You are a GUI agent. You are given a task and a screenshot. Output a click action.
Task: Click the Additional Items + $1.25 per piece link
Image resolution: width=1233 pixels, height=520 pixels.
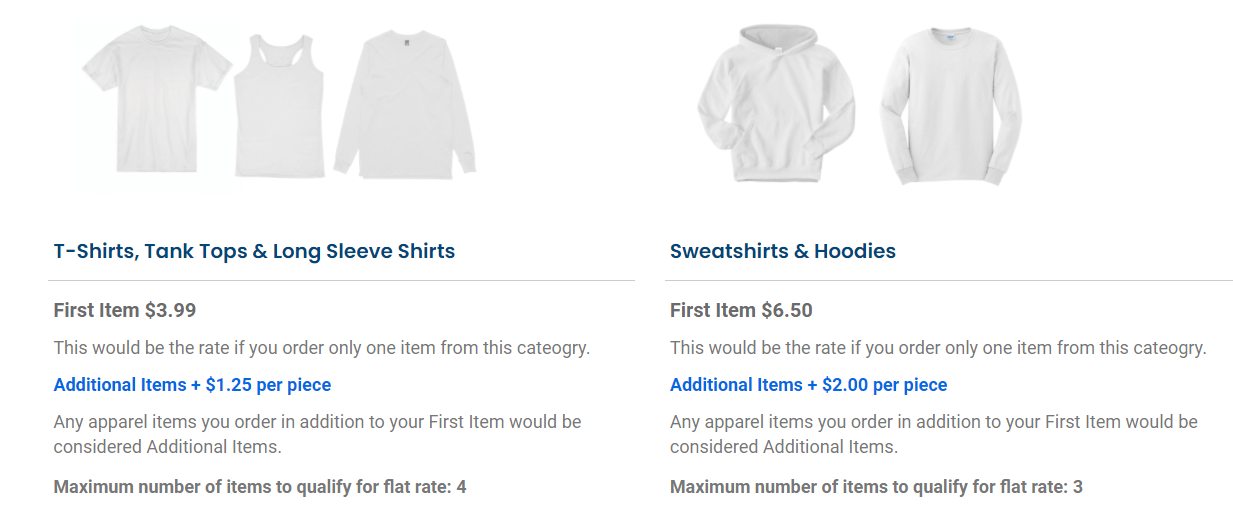pos(192,385)
